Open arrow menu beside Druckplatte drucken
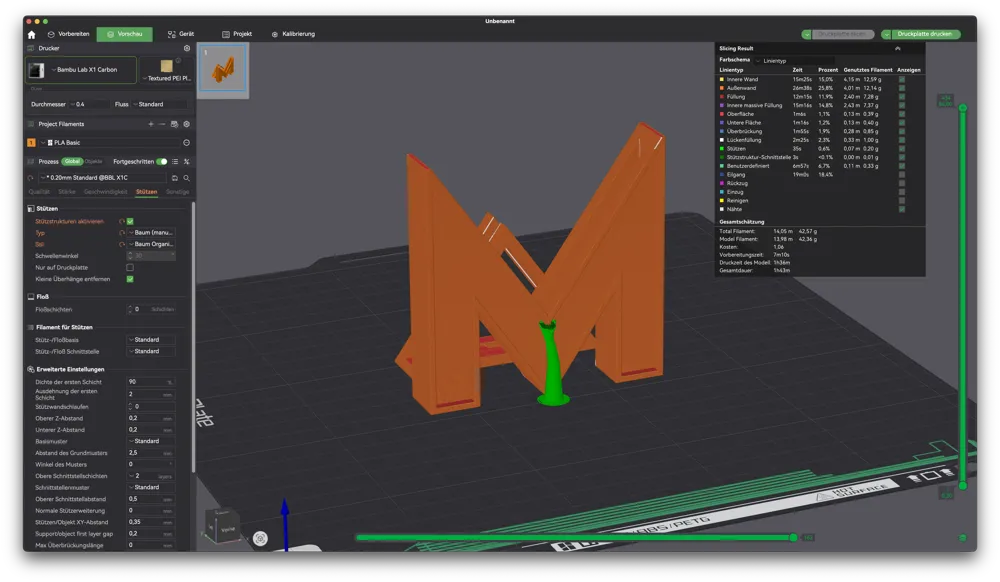This screenshot has height=582, width=1000. tap(886, 34)
